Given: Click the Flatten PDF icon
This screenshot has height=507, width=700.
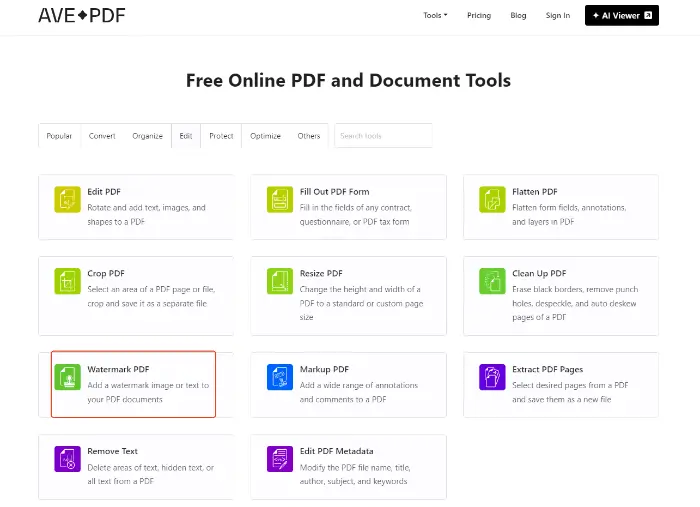Looking at the screenshot, I should [x=492, y=199].
